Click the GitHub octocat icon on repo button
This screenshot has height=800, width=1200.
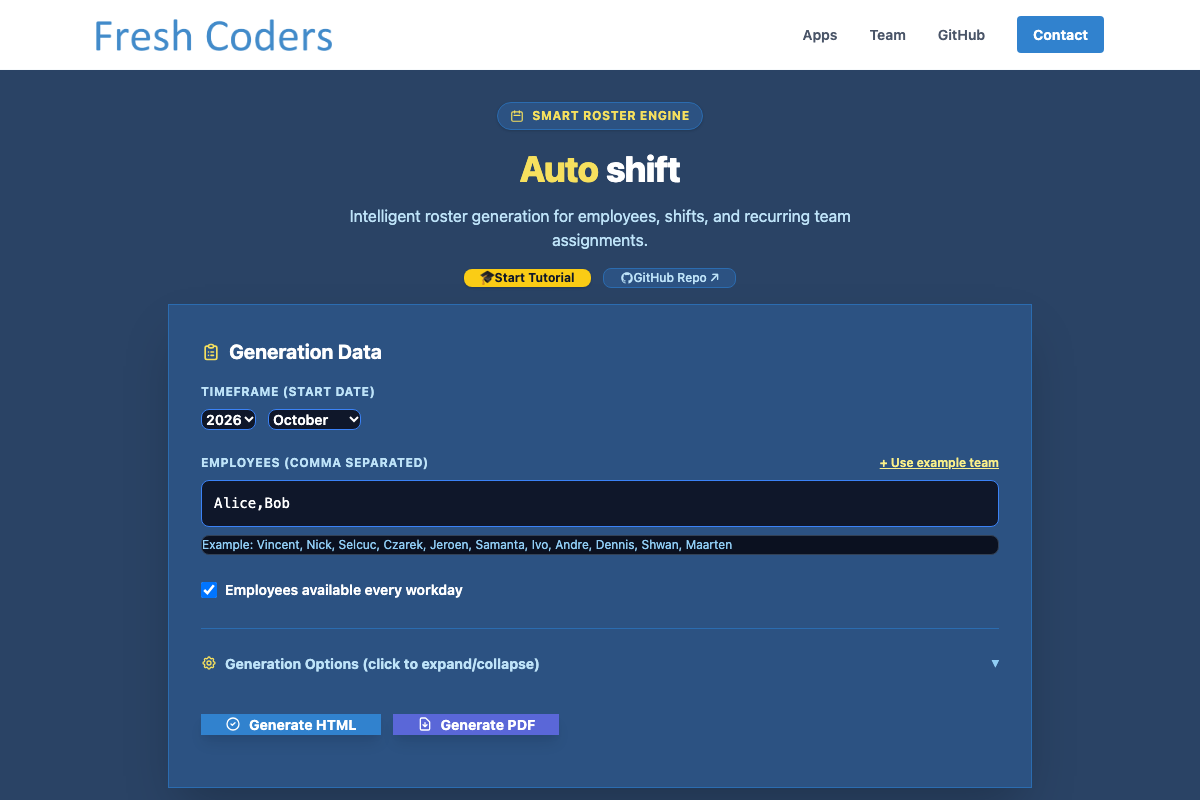tap(627, 278)
